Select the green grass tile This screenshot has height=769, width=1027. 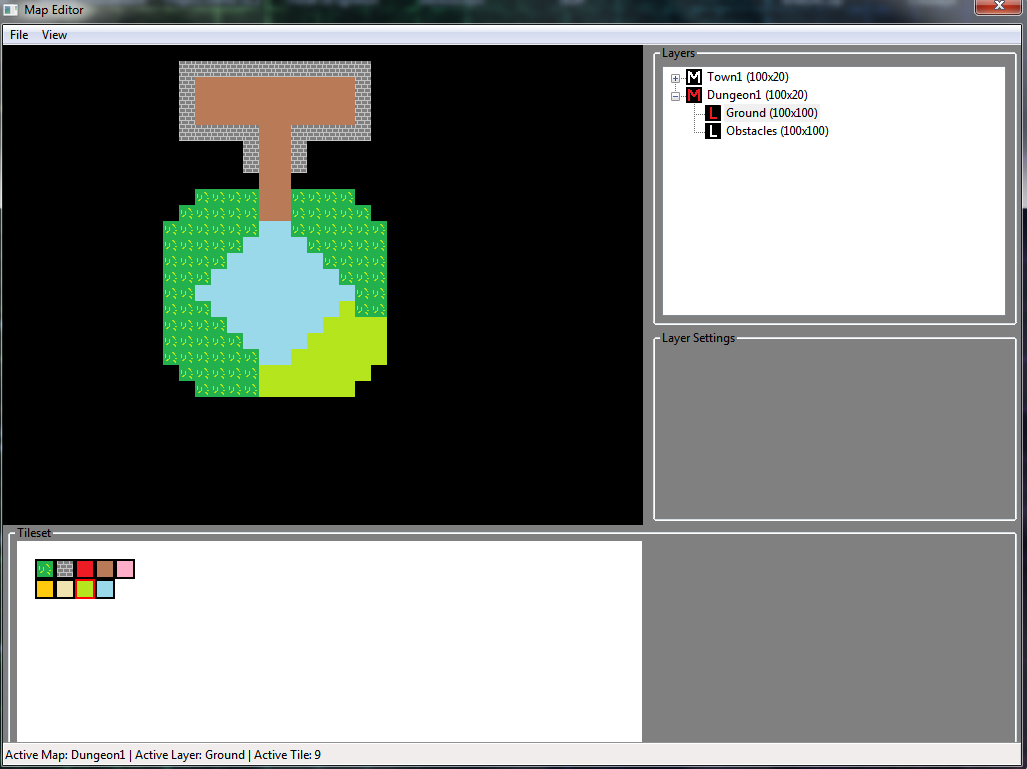coord(45,569)
